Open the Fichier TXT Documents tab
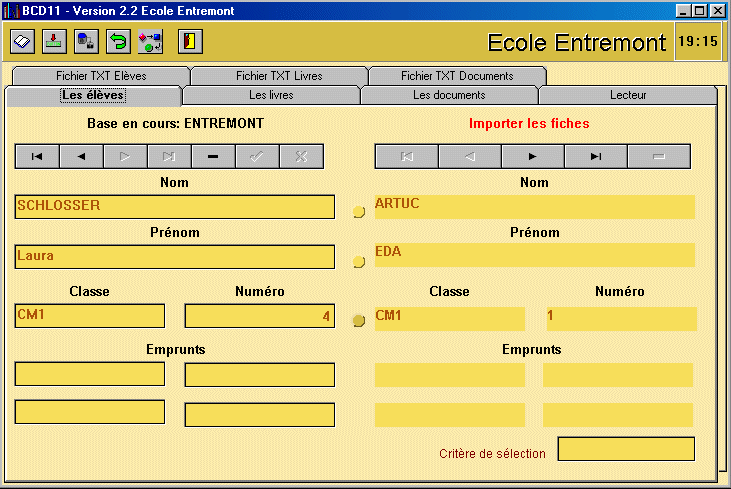This screenshot has height=489, width=731. point(457,76)
